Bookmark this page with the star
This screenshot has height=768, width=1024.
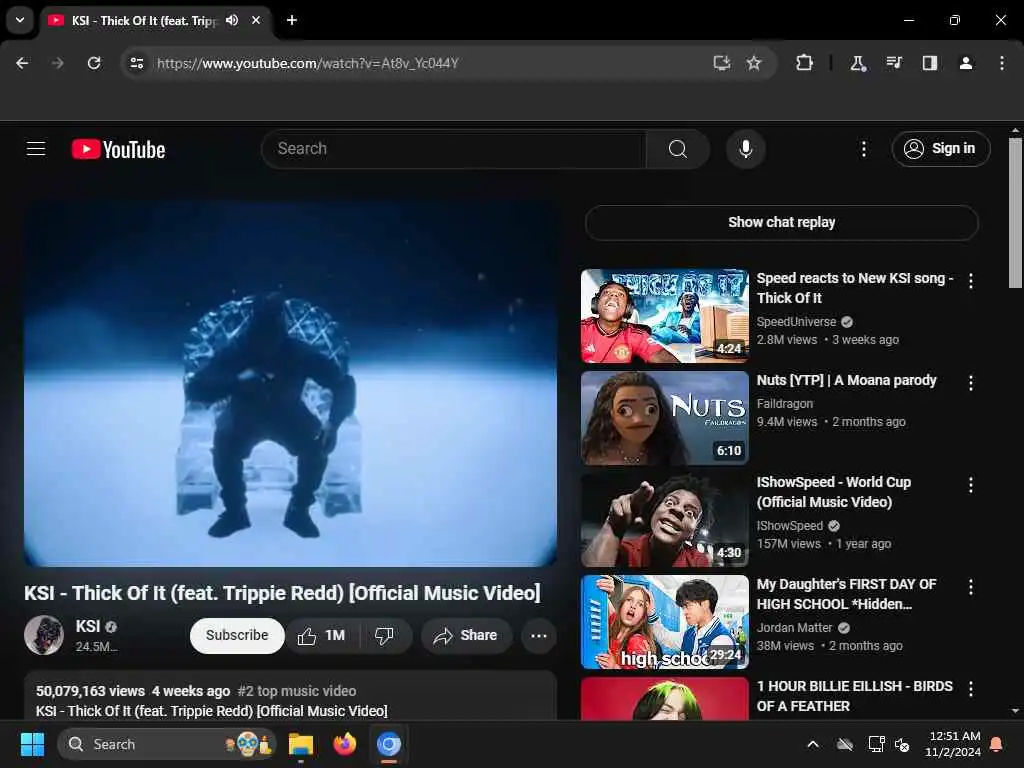coord(754,63)
